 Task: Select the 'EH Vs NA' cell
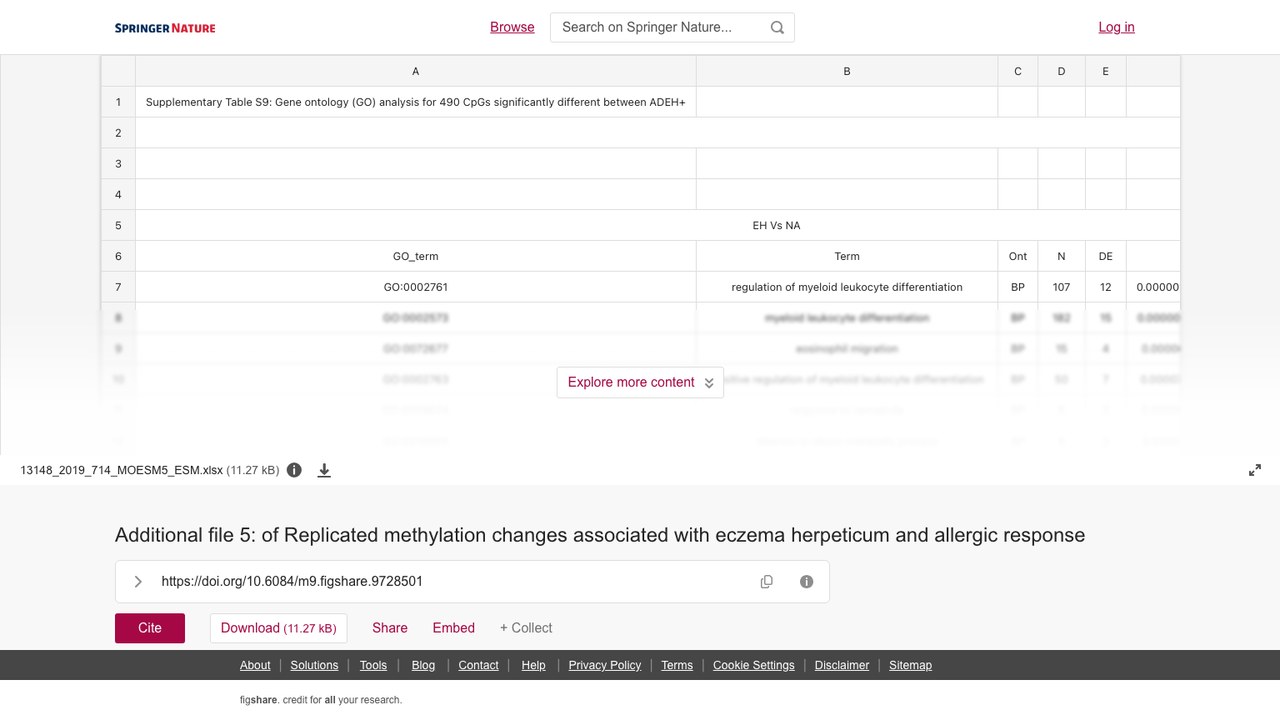(658, 225)
